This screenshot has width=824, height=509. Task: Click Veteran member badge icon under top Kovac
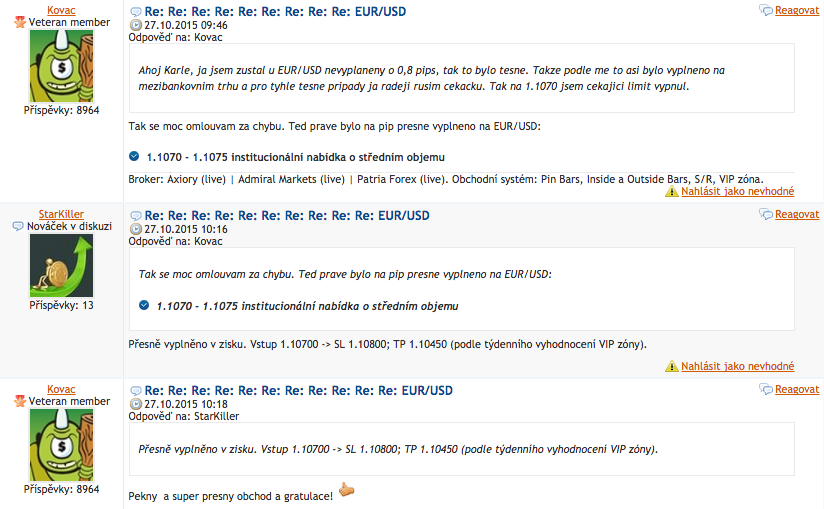click(19, 22)
